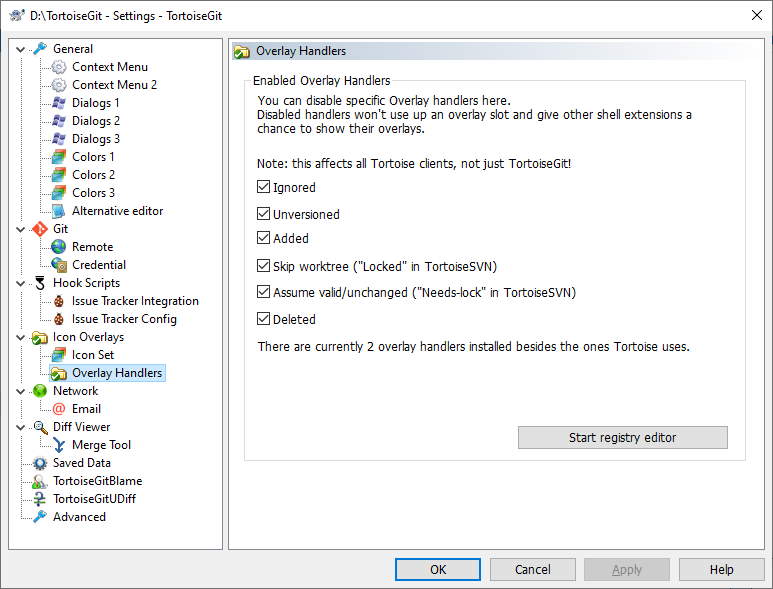Toggle the Unversioned checkbox
The height and width of the screenshot is (589, 773).
264,214
